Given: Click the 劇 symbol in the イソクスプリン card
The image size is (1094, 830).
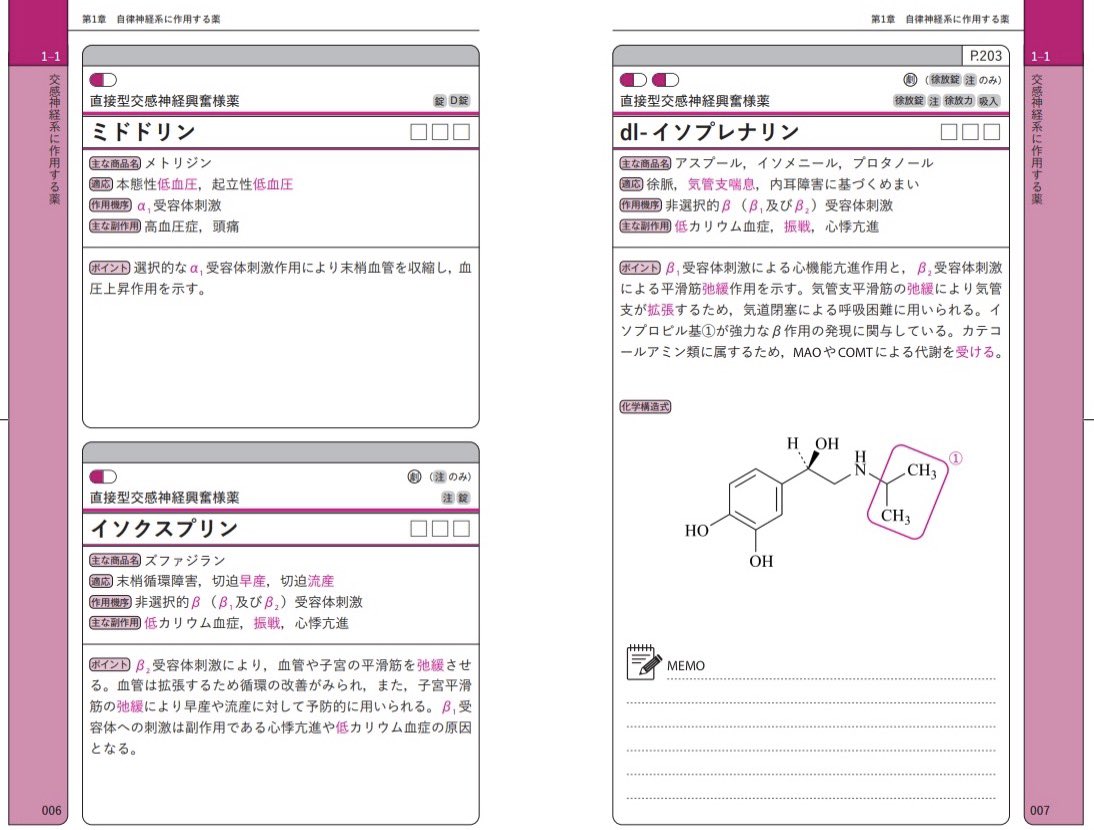Looking at the screenshot, I should point(414,477).
